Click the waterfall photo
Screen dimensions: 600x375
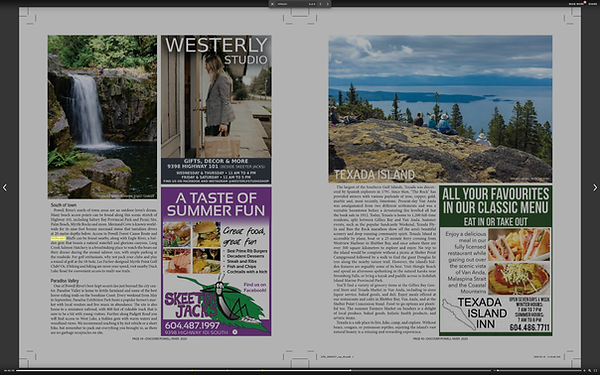point(102,117)
